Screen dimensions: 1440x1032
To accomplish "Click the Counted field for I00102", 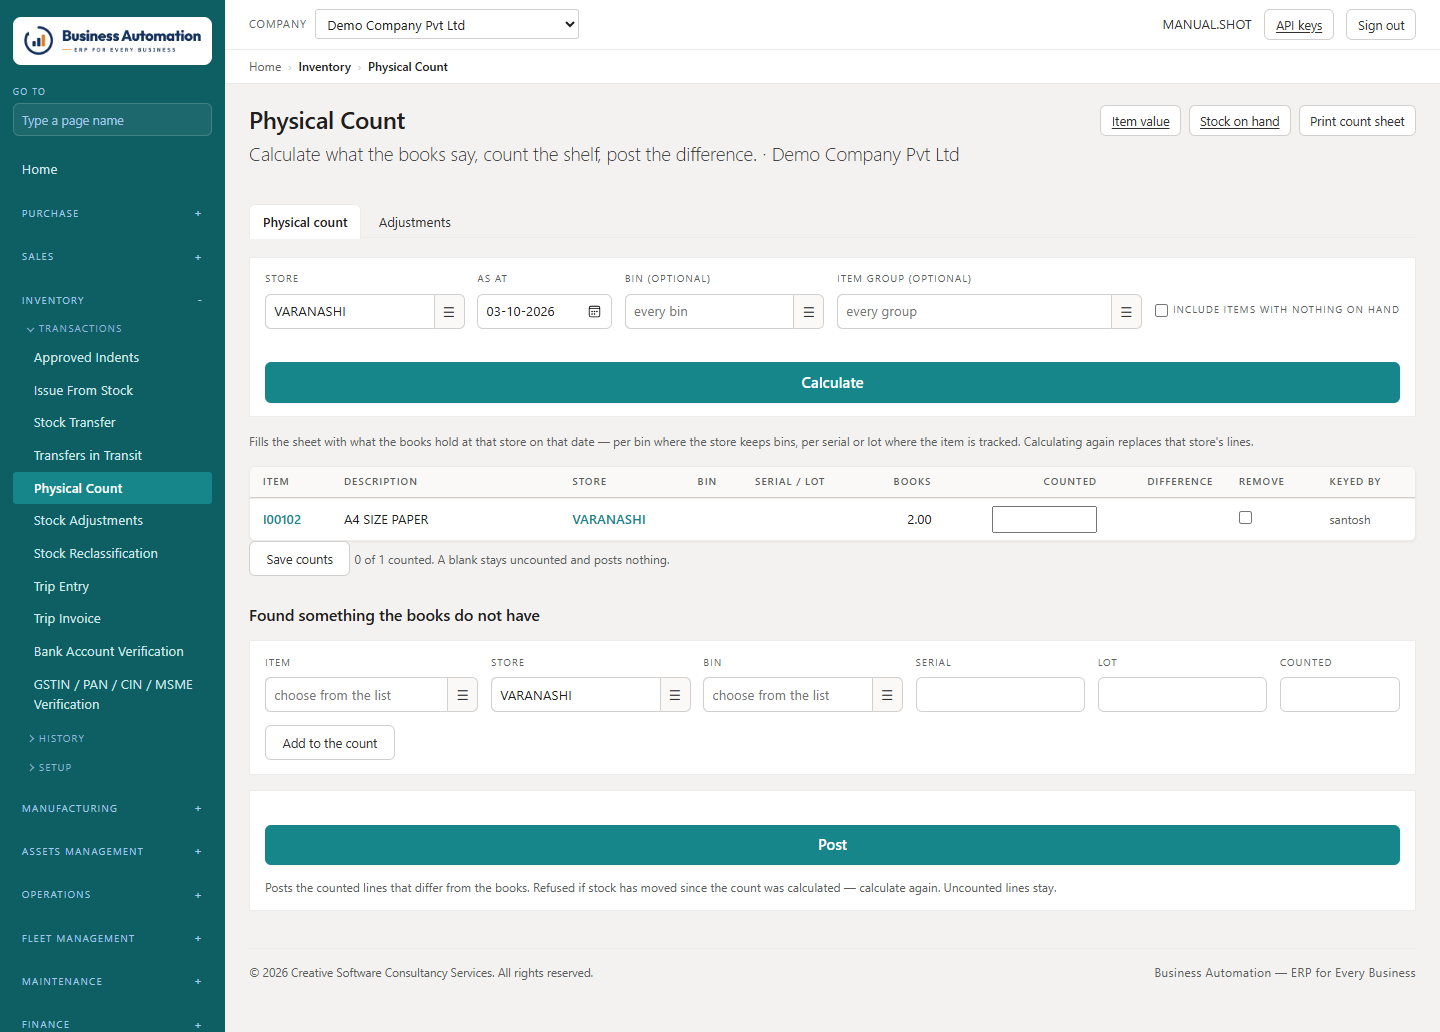I will point(1044,519).
